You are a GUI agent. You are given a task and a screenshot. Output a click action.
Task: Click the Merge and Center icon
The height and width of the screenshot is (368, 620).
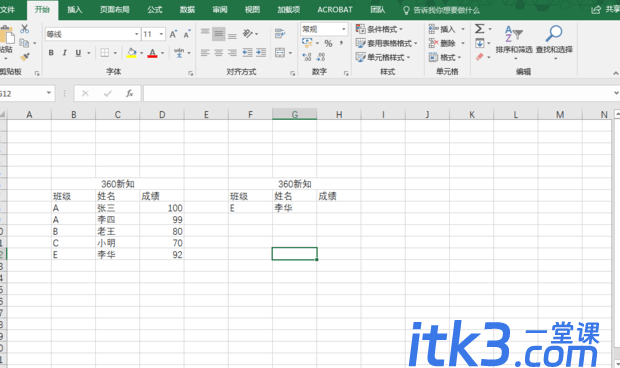pos(280,53)
